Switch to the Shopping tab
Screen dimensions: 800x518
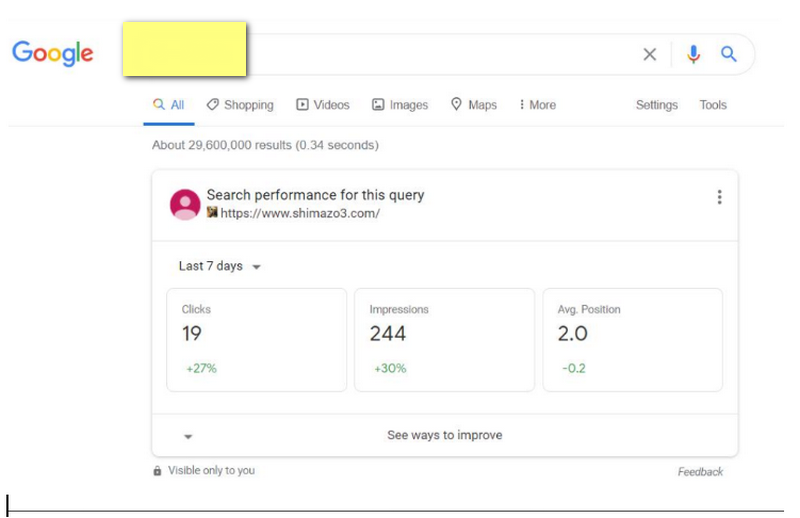(x=240, y=105)
